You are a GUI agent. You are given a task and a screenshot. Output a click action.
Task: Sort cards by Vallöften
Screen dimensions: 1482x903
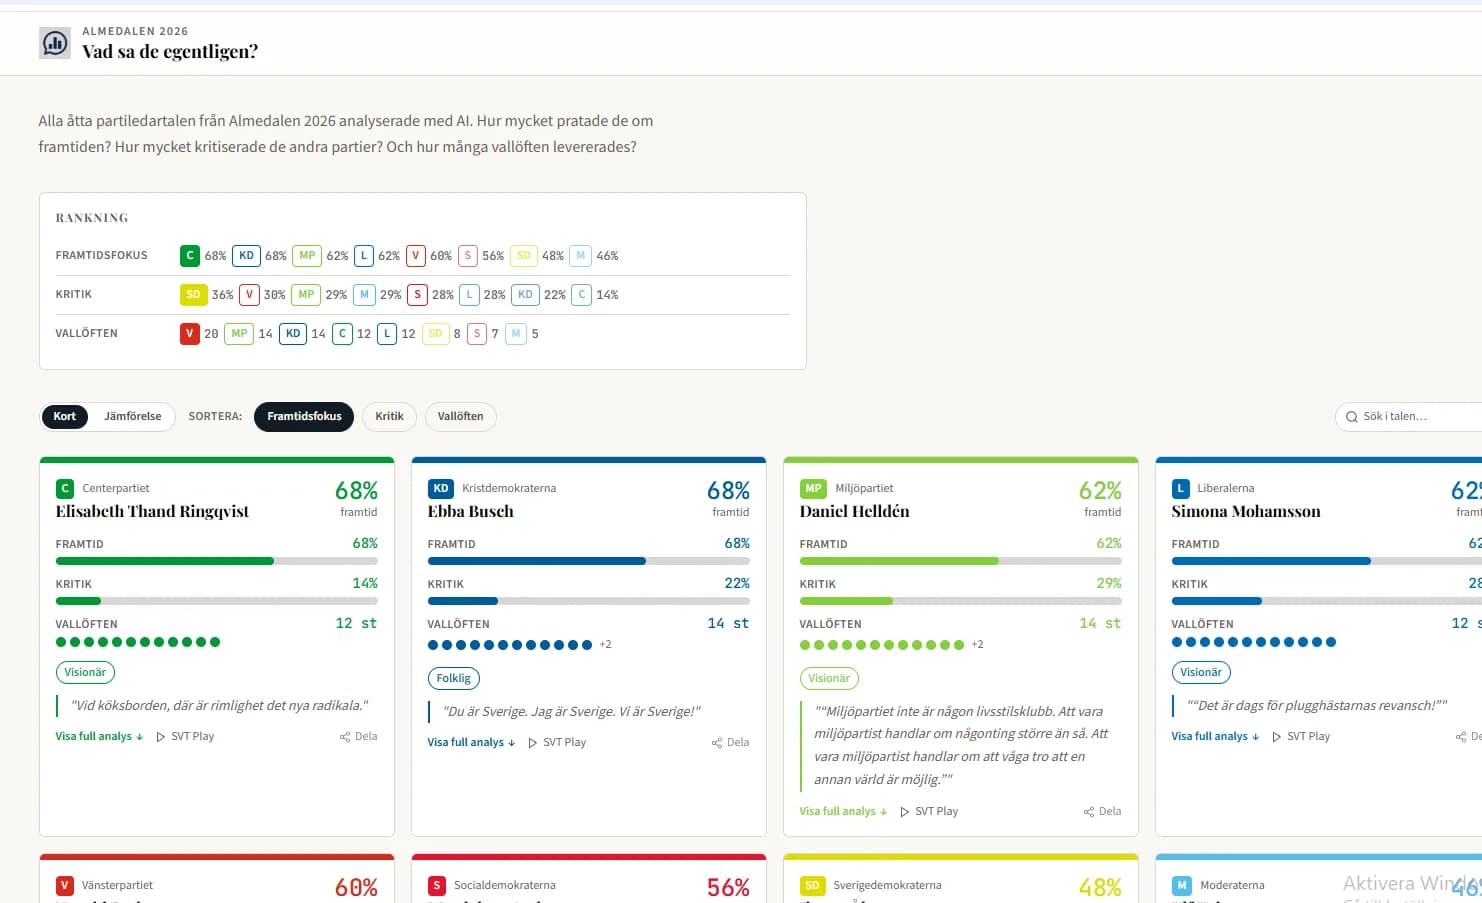(460, 417)
